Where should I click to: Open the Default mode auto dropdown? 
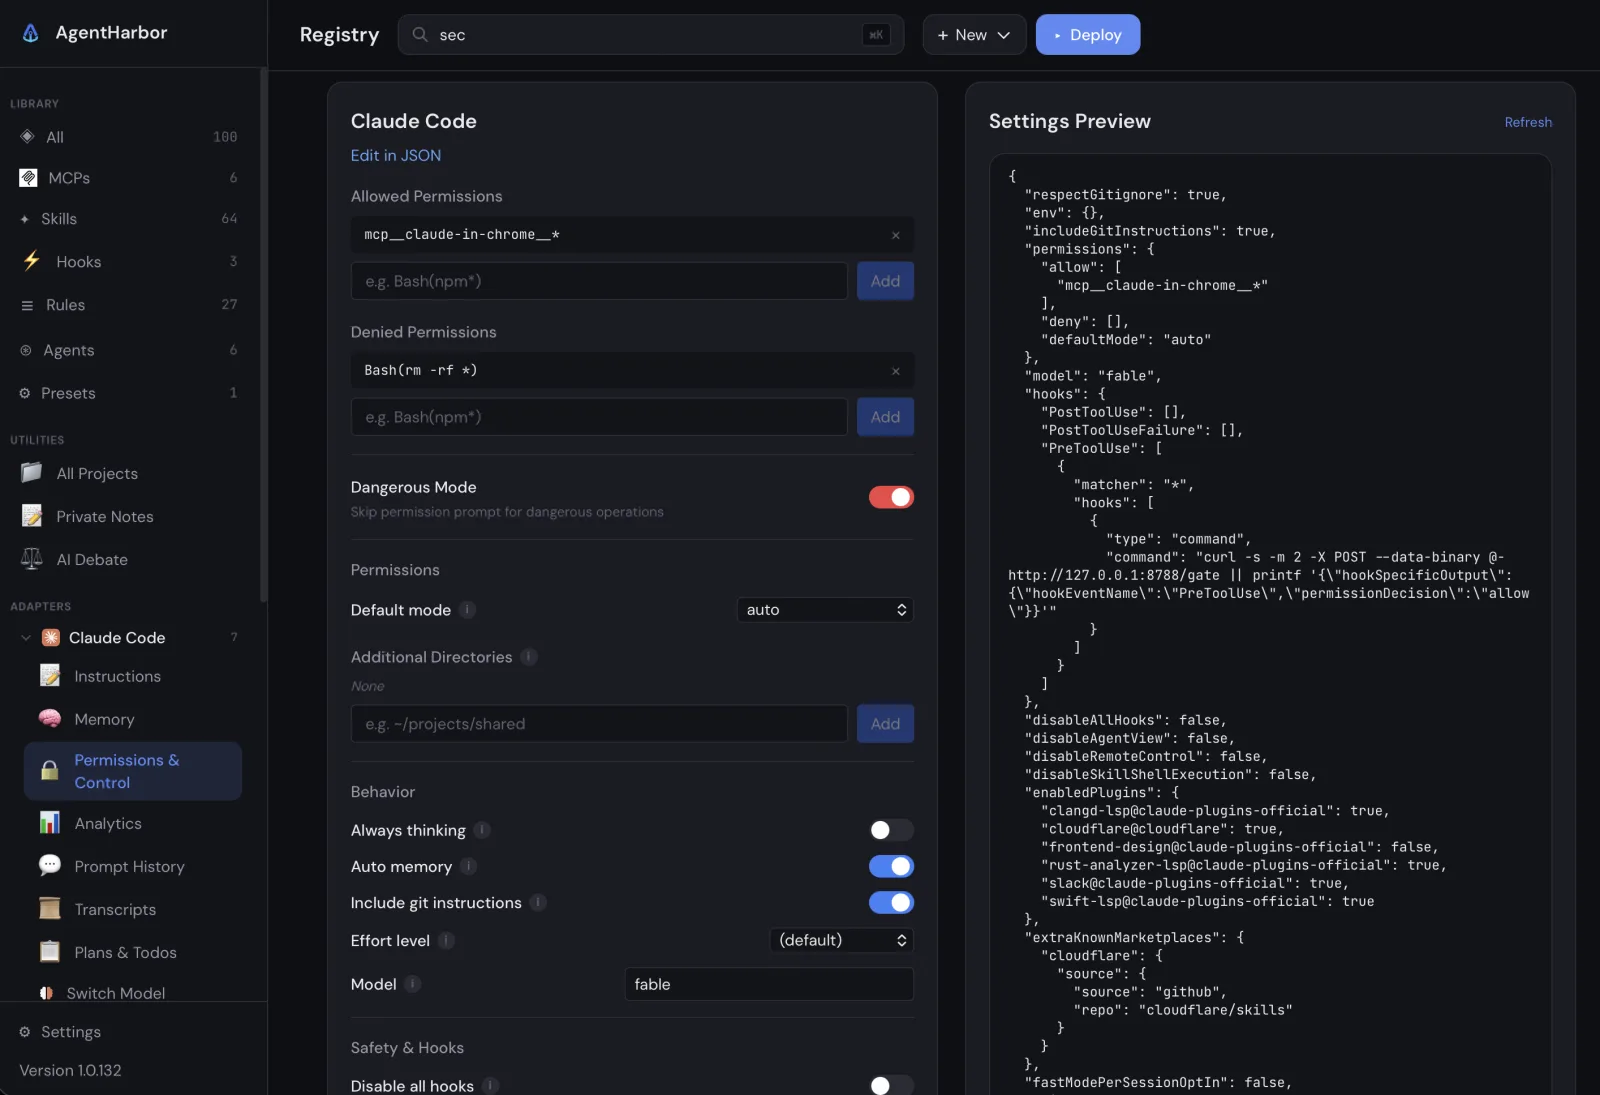[x=825, y=609]
